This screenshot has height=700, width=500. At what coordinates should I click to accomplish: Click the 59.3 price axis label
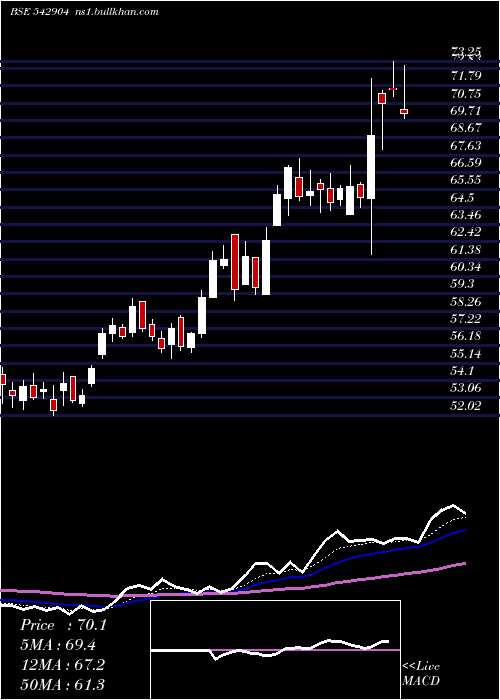[x=463, y=284]
